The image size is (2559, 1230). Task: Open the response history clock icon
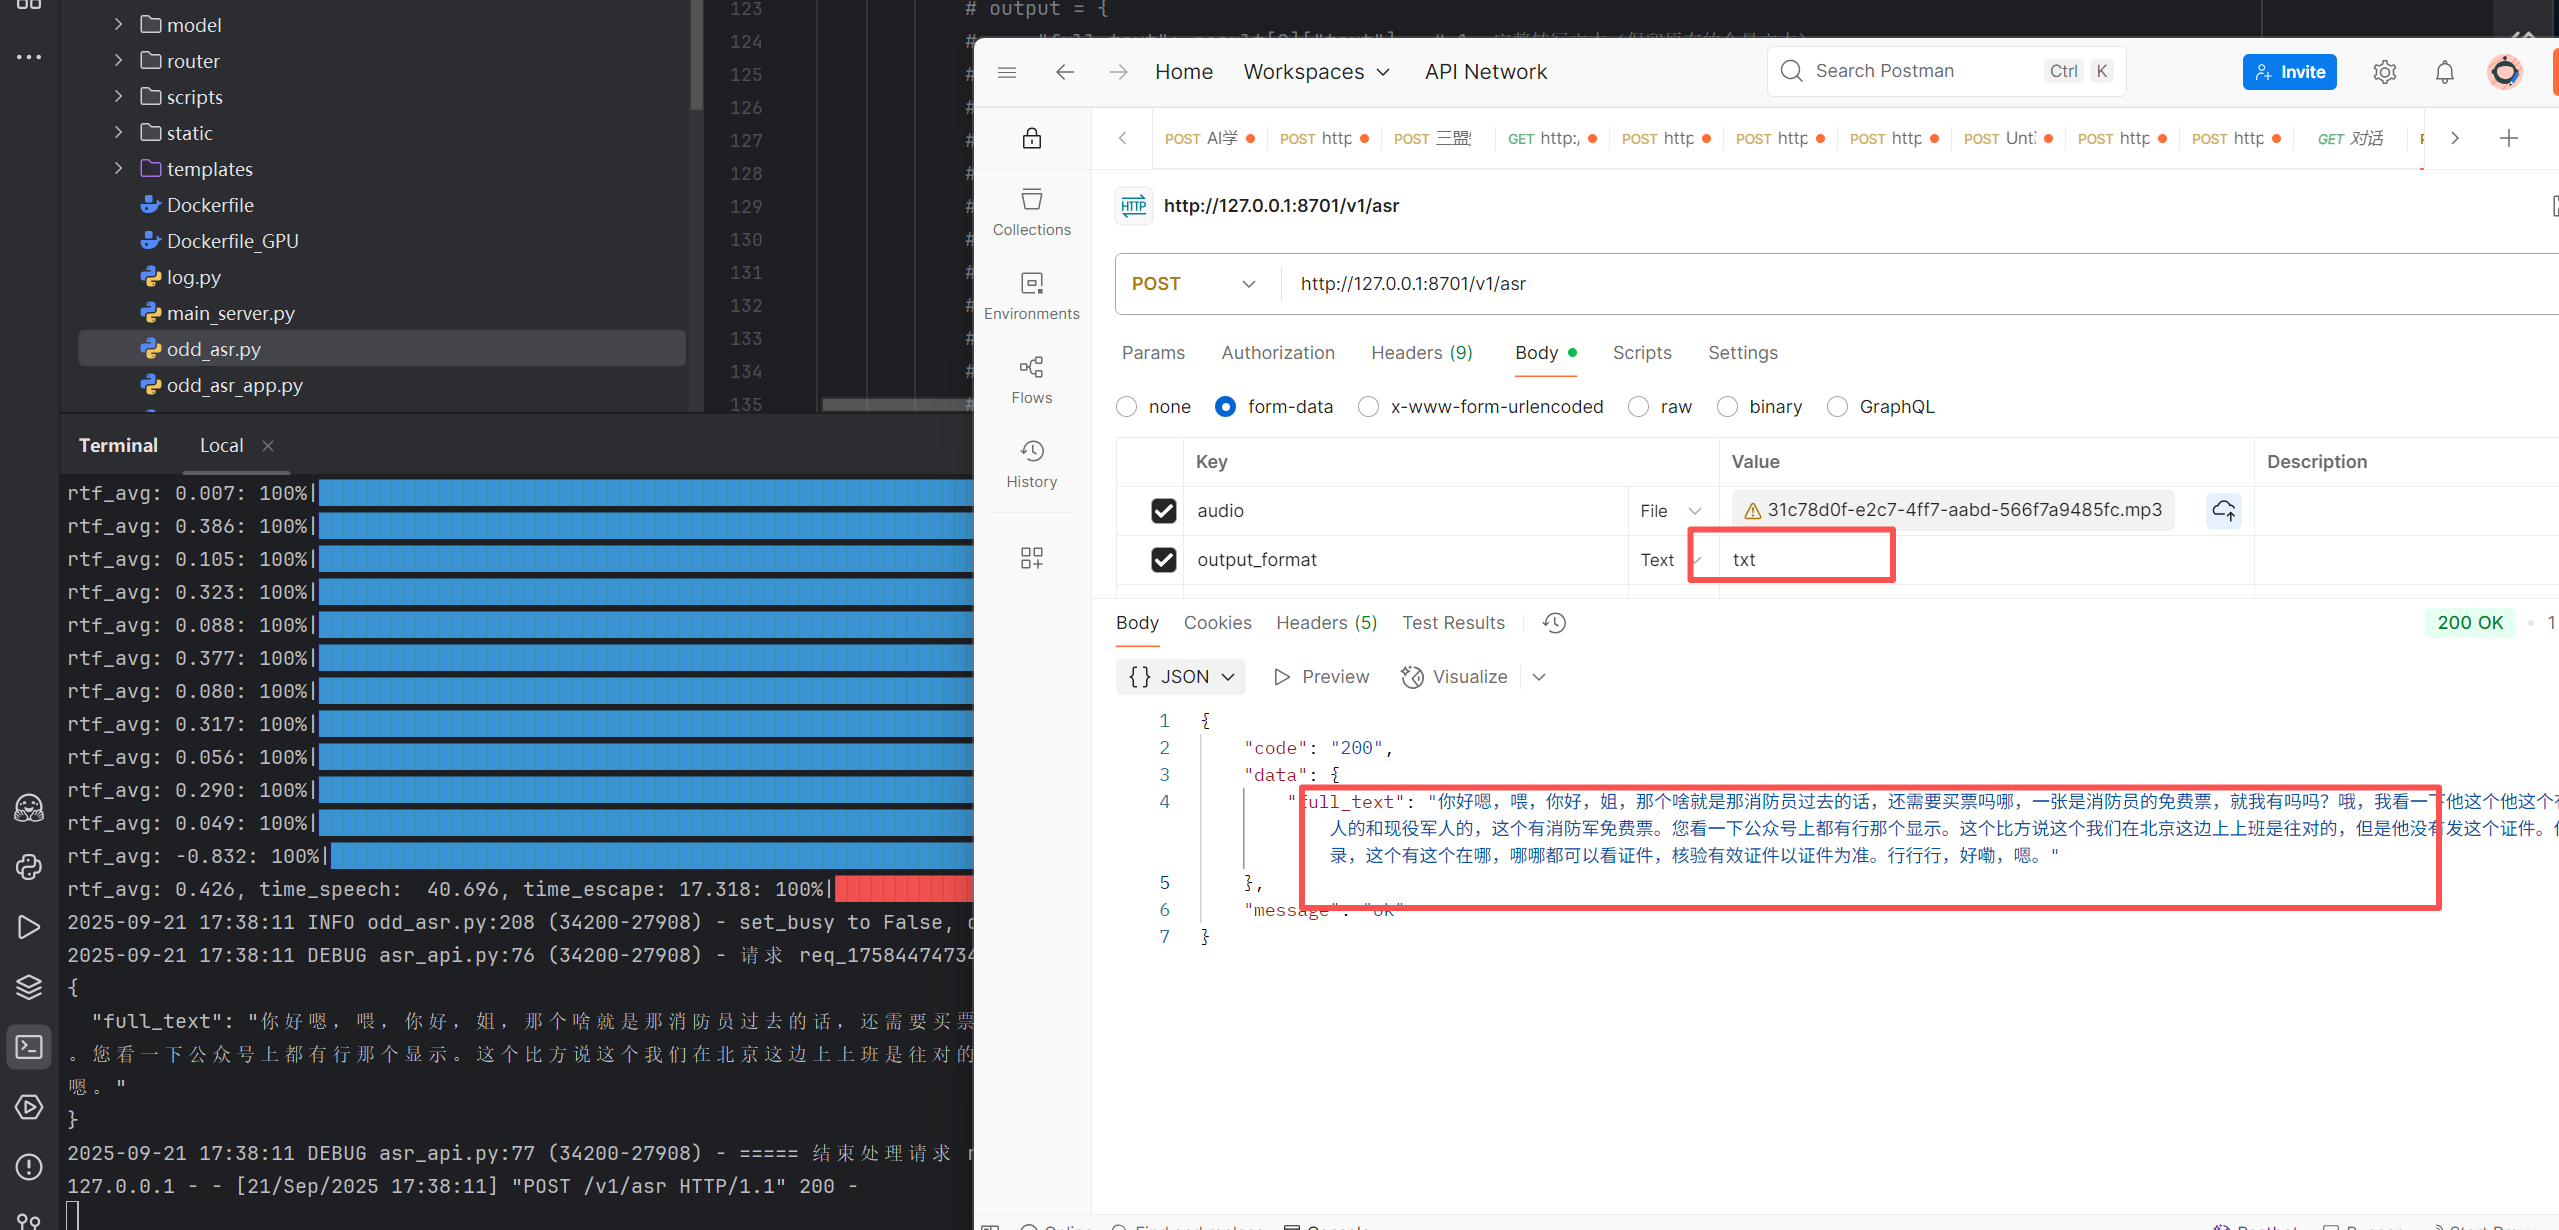pyautogui.click(x=1554, y=623)
